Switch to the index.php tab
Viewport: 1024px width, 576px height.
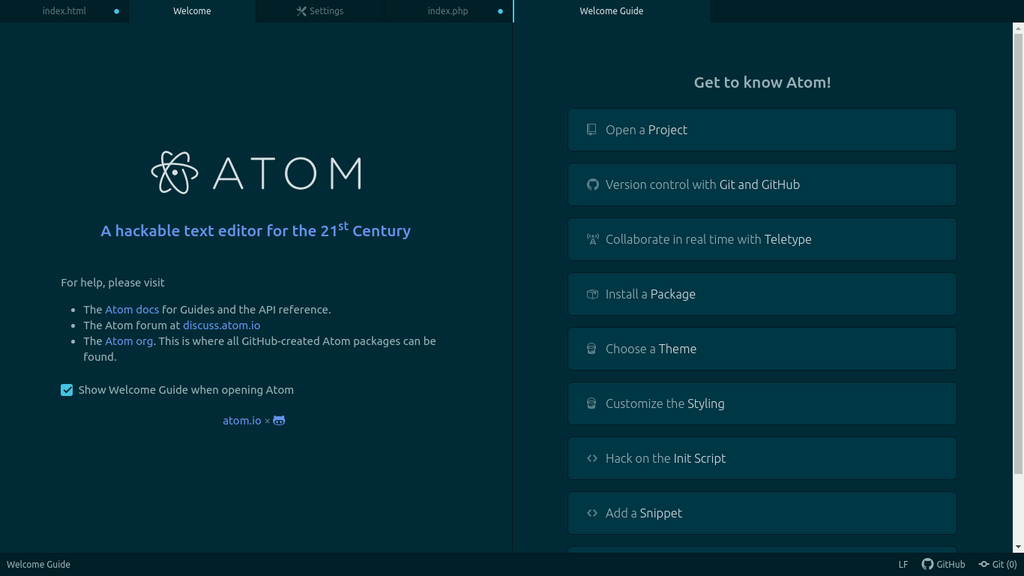(x=448, y=11)
